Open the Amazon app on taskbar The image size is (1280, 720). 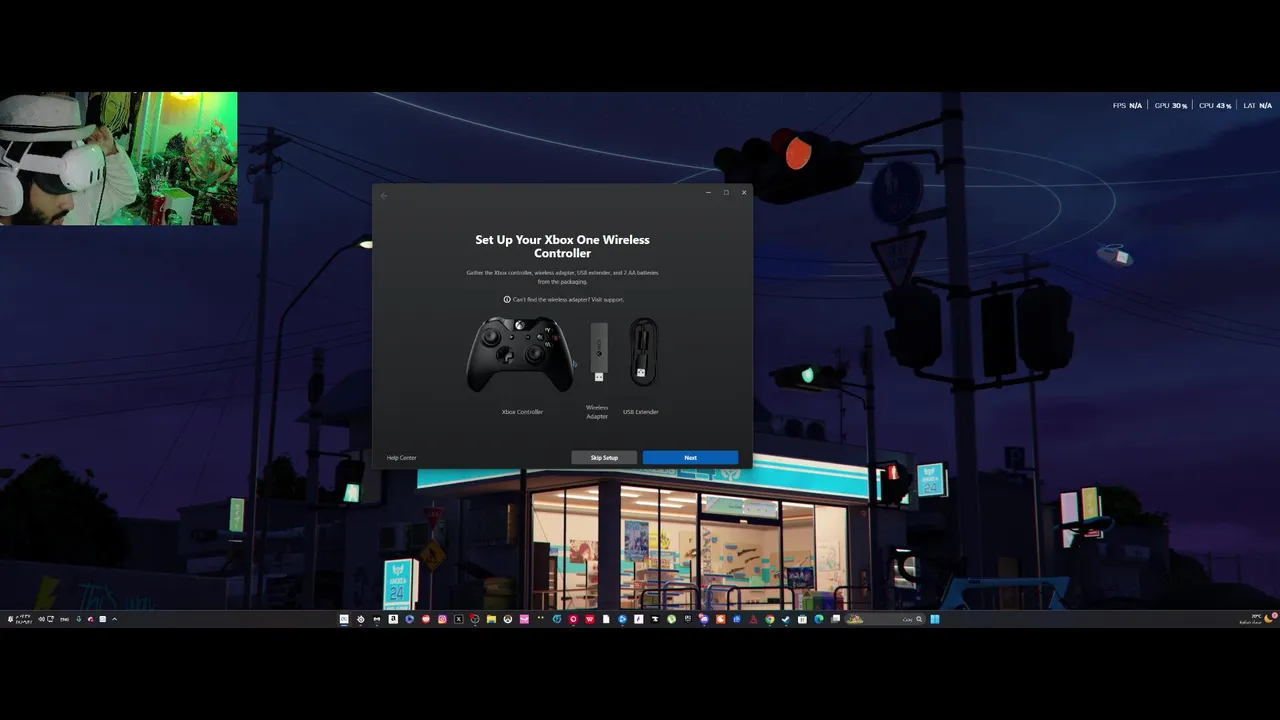point(393,619)
